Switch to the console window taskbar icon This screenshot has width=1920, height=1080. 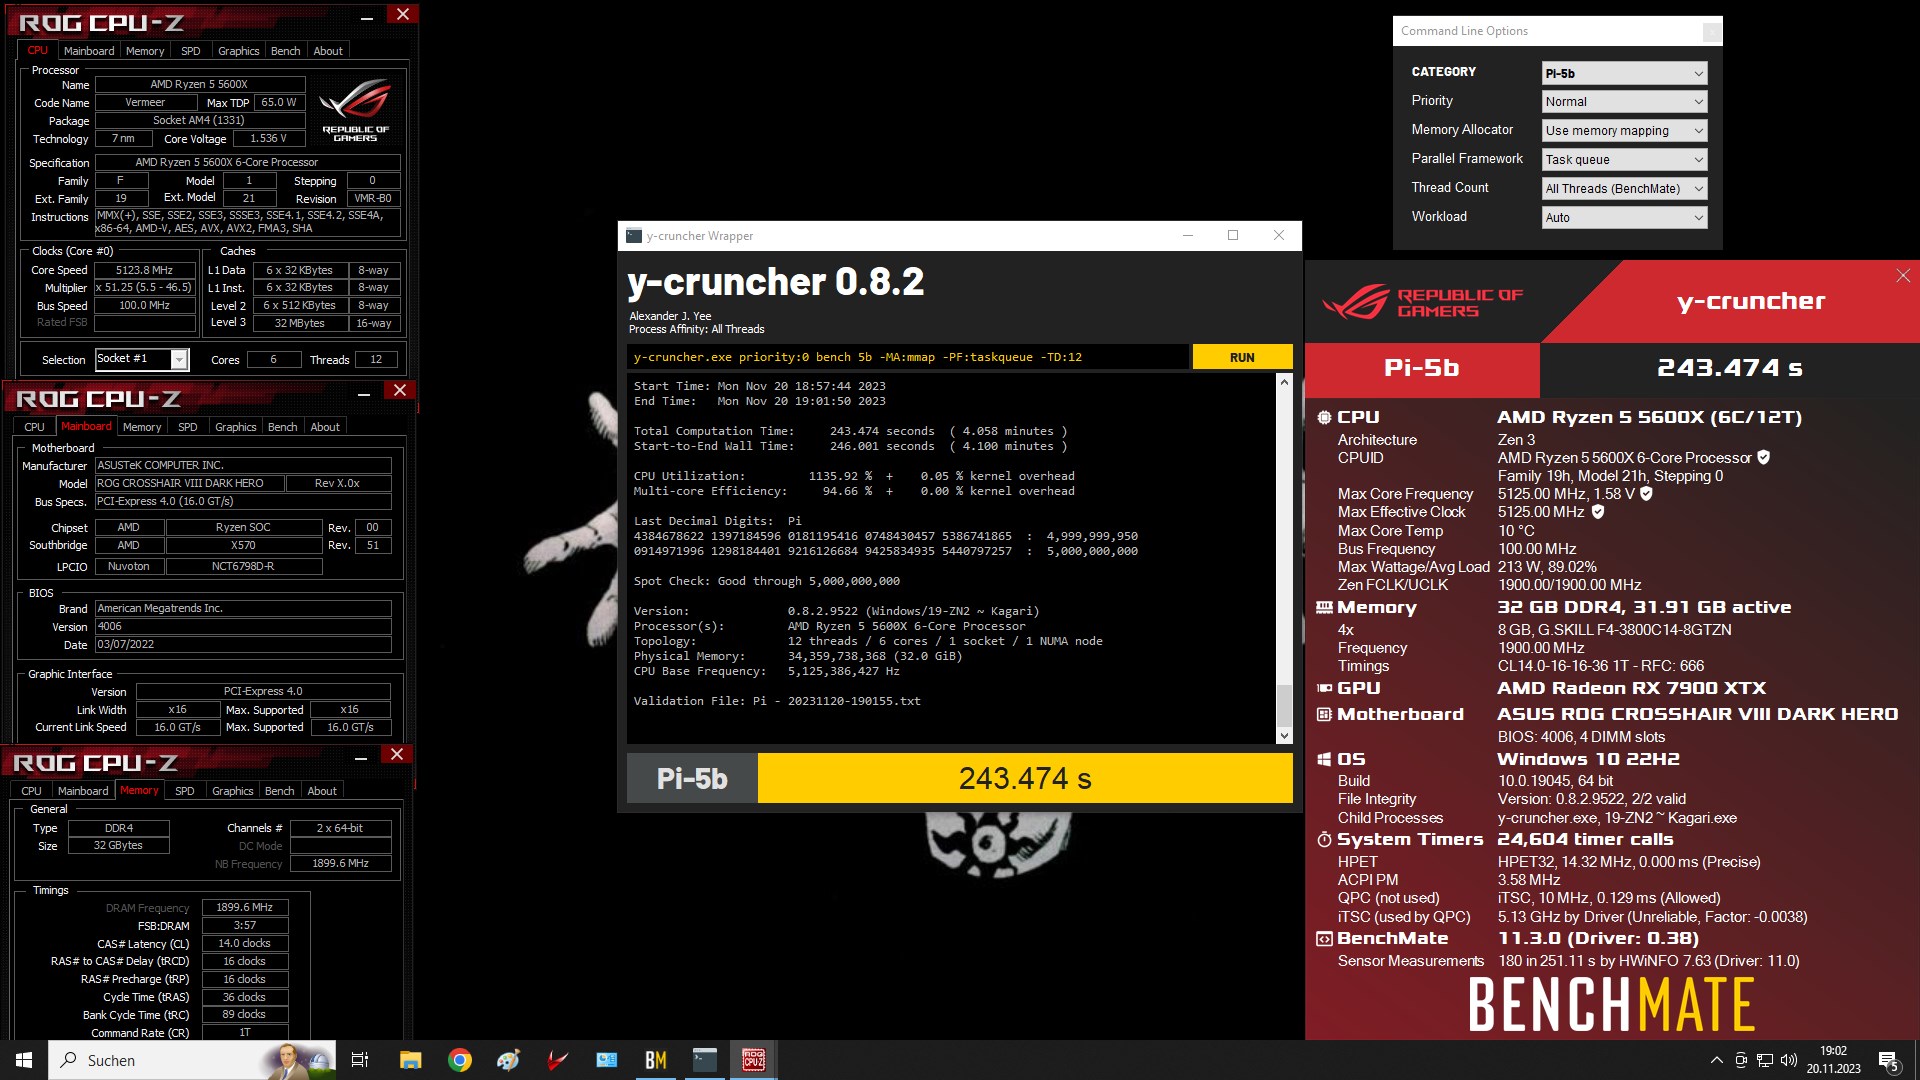(705, 1060)
